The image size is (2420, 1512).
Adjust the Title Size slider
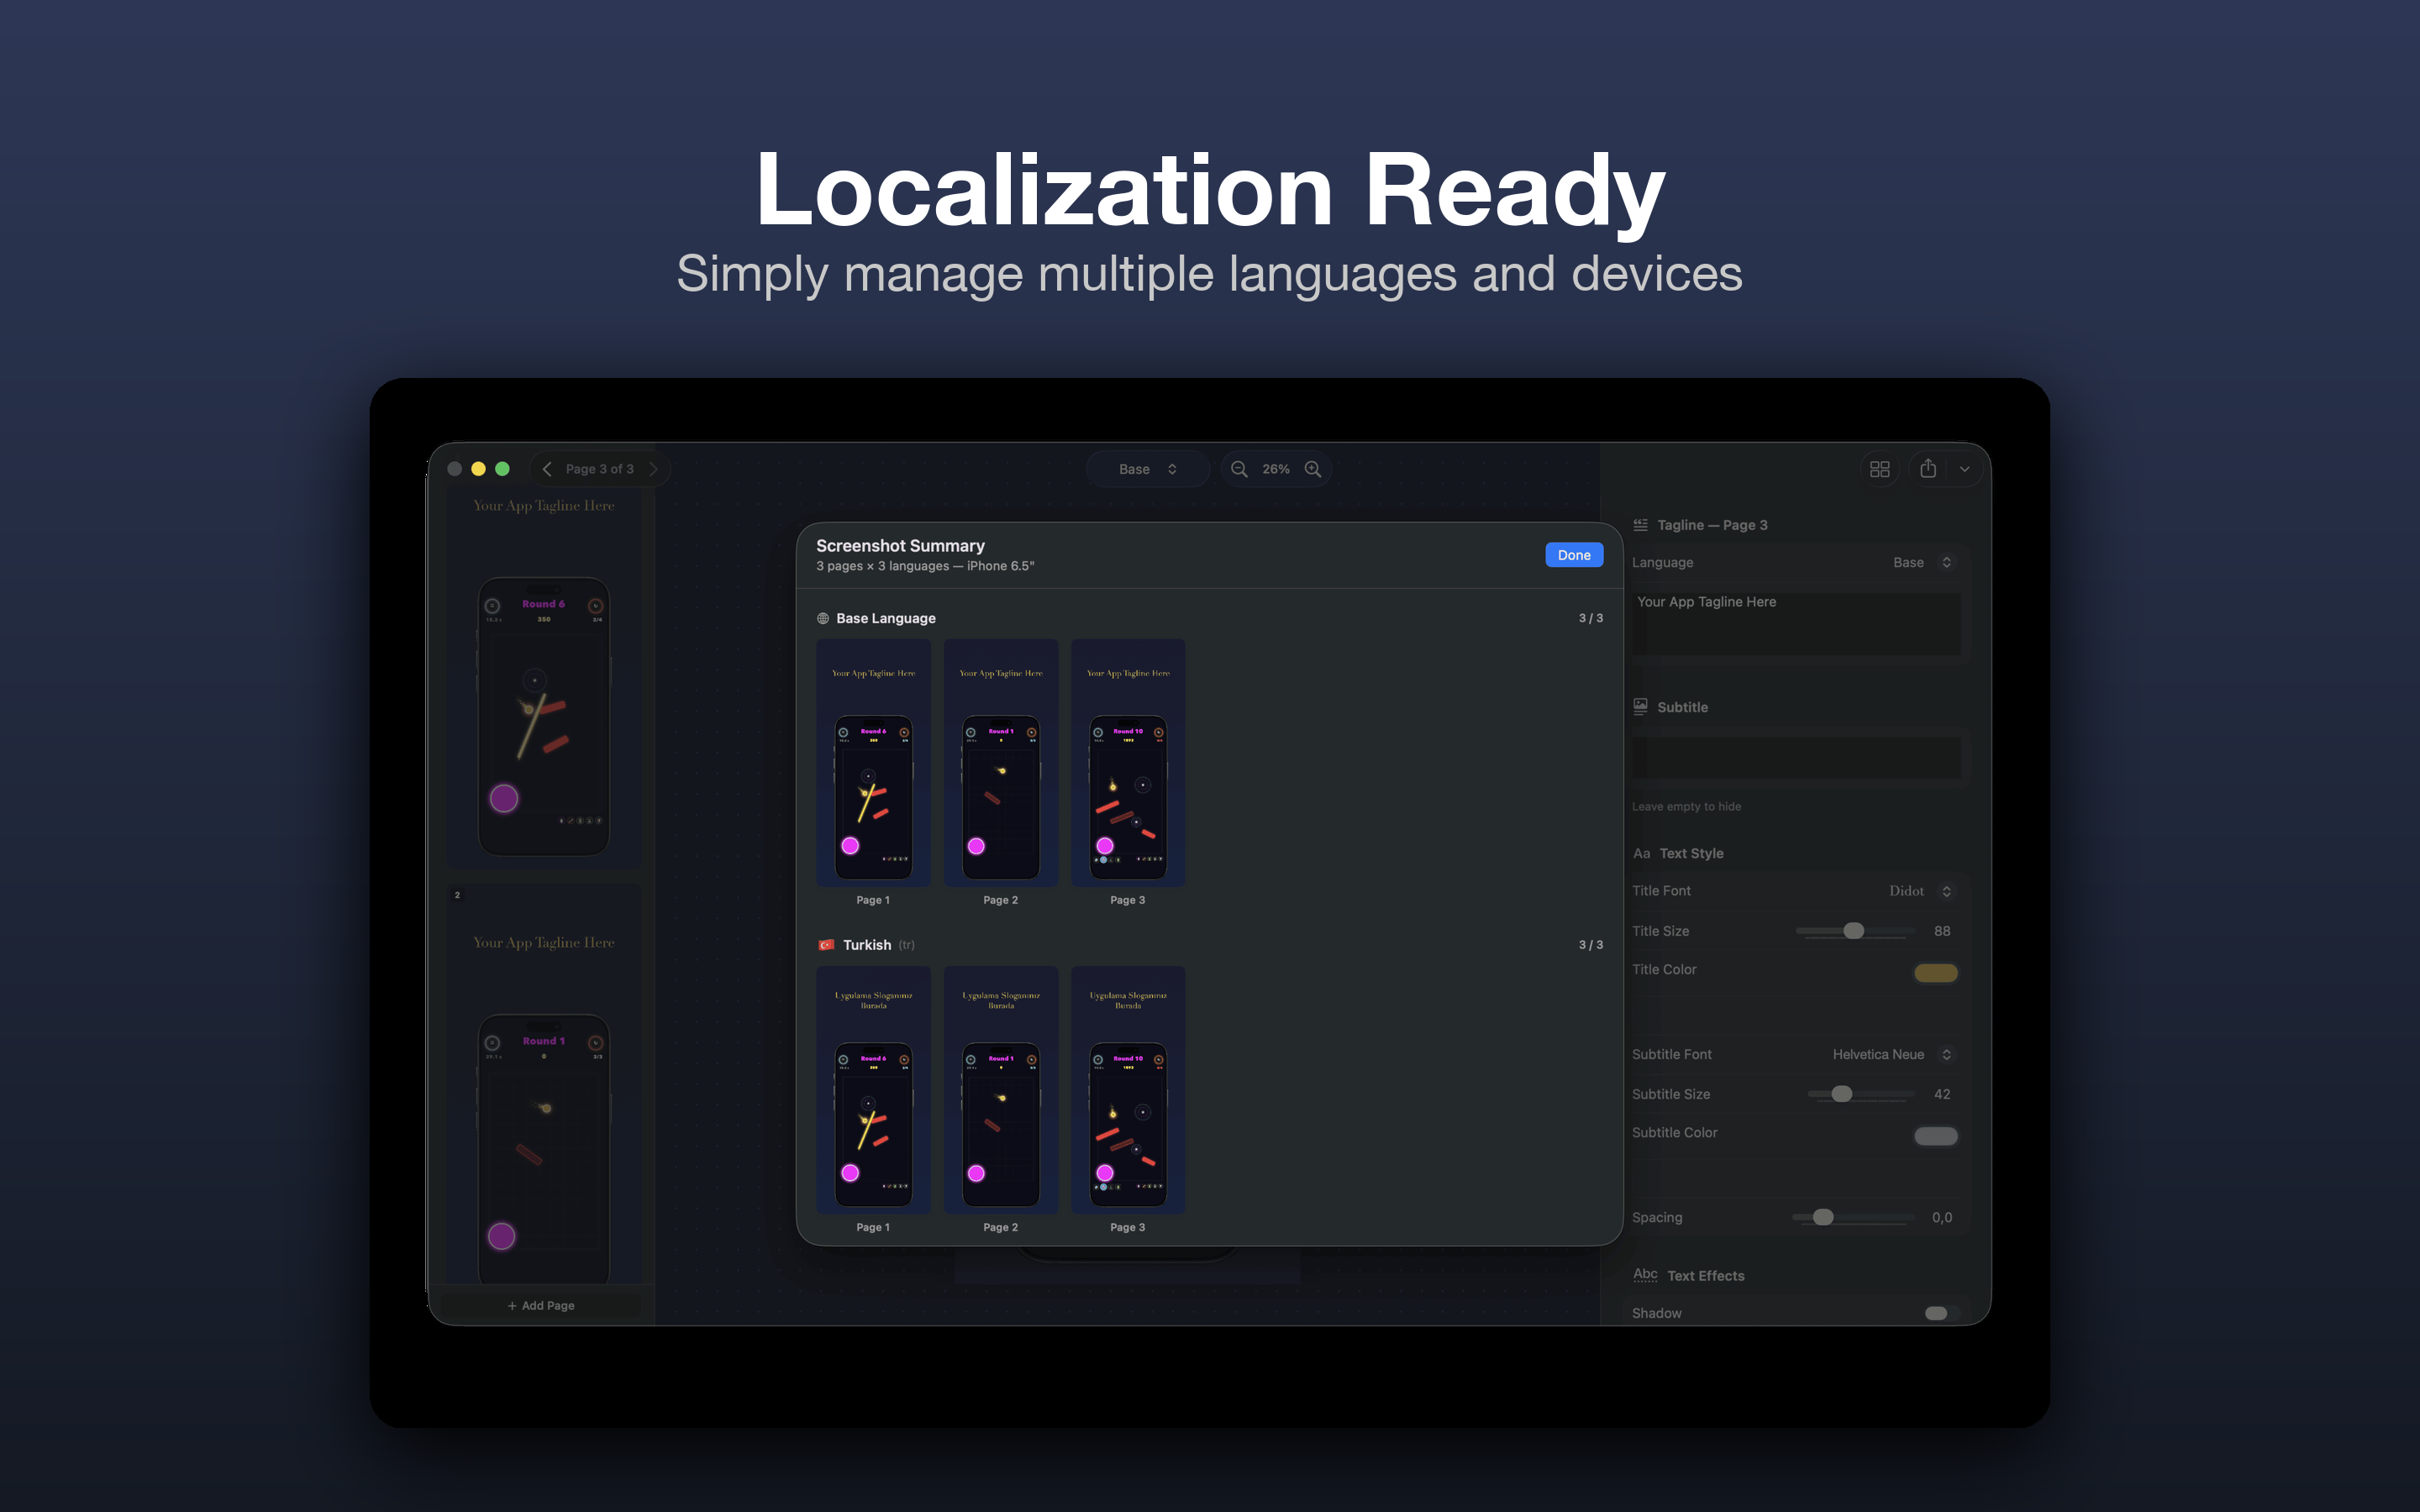[x=1855, y=931]
